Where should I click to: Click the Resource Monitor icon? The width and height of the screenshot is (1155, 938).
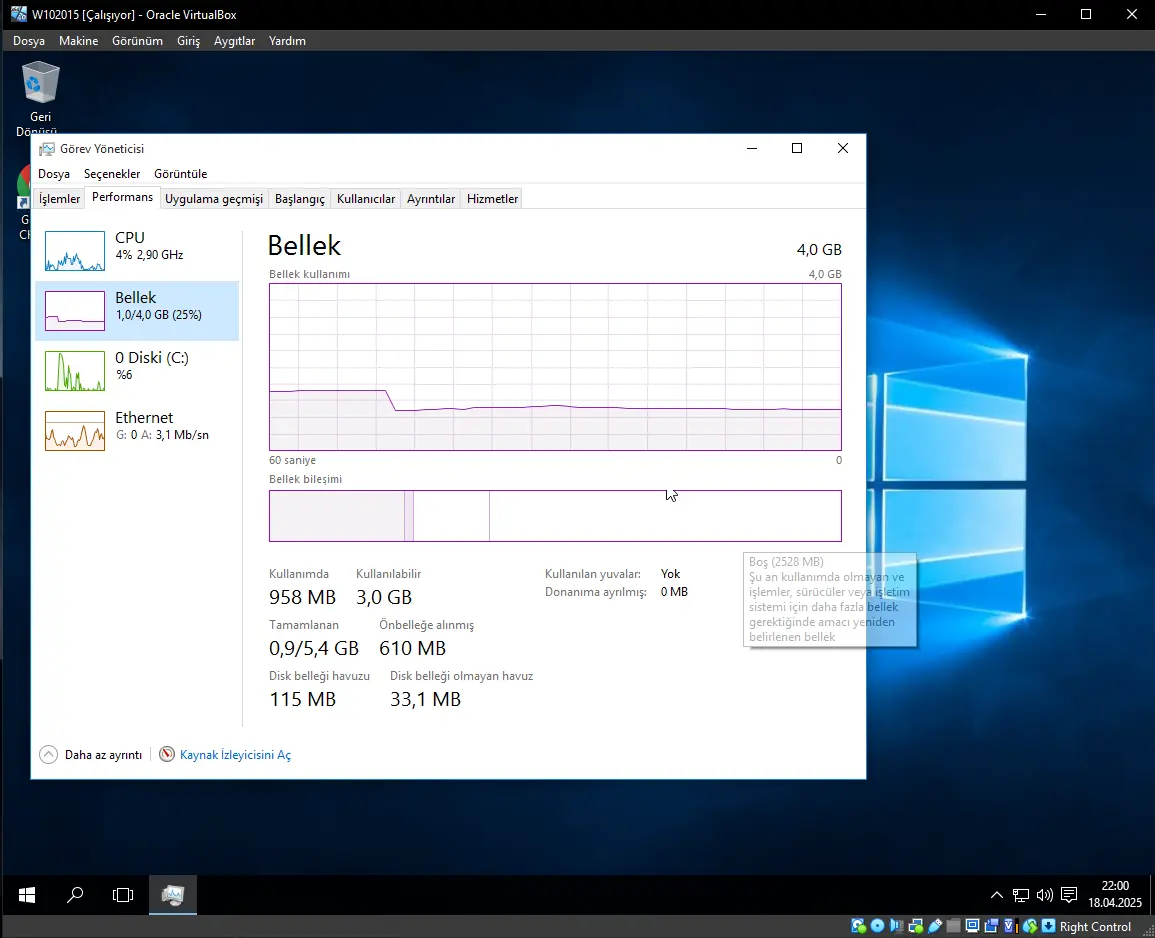click(x=167, y=755)
